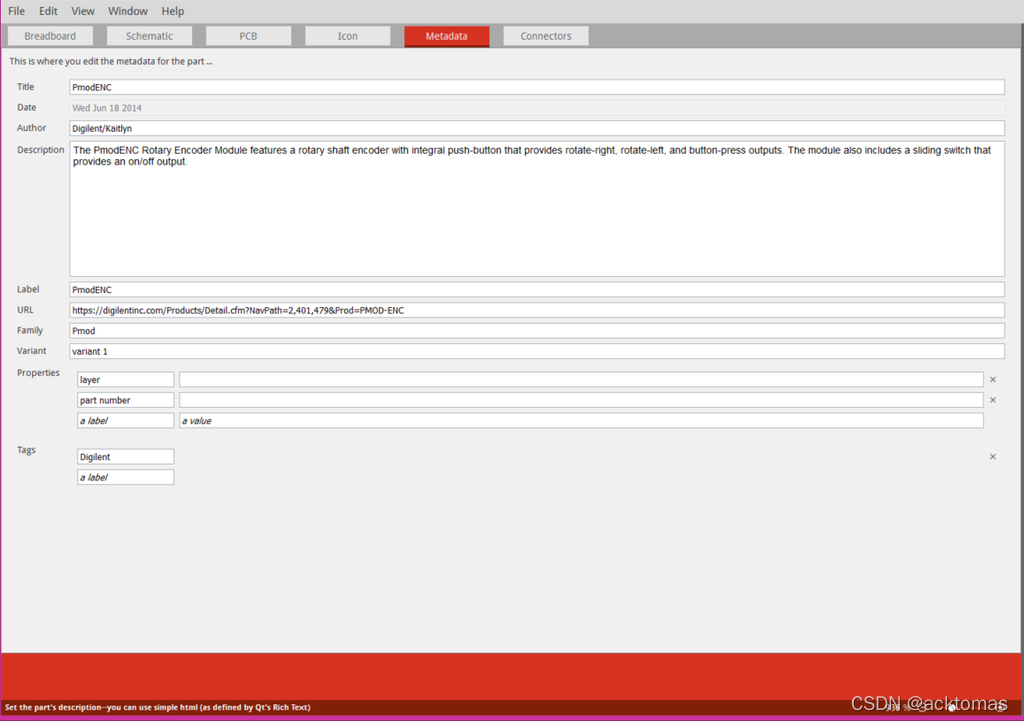
Task: Click the Title field containing PmodENC
Action: click(x=537, y=87)
